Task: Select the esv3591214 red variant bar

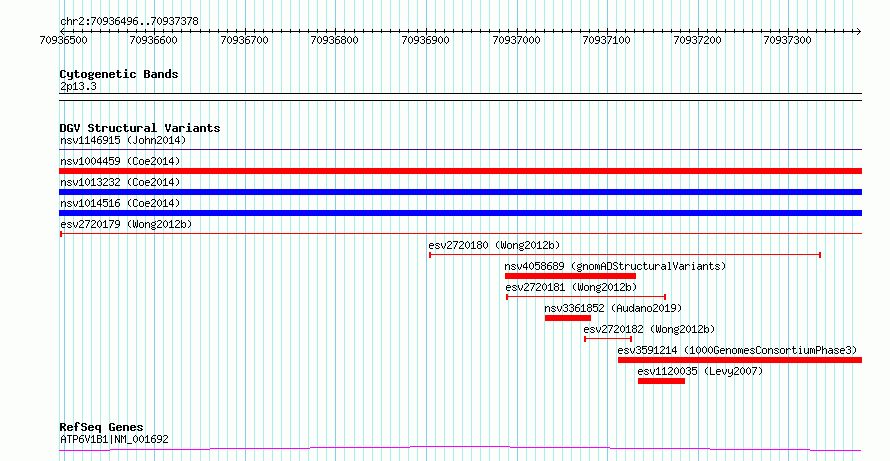Action: coord(740,360)
